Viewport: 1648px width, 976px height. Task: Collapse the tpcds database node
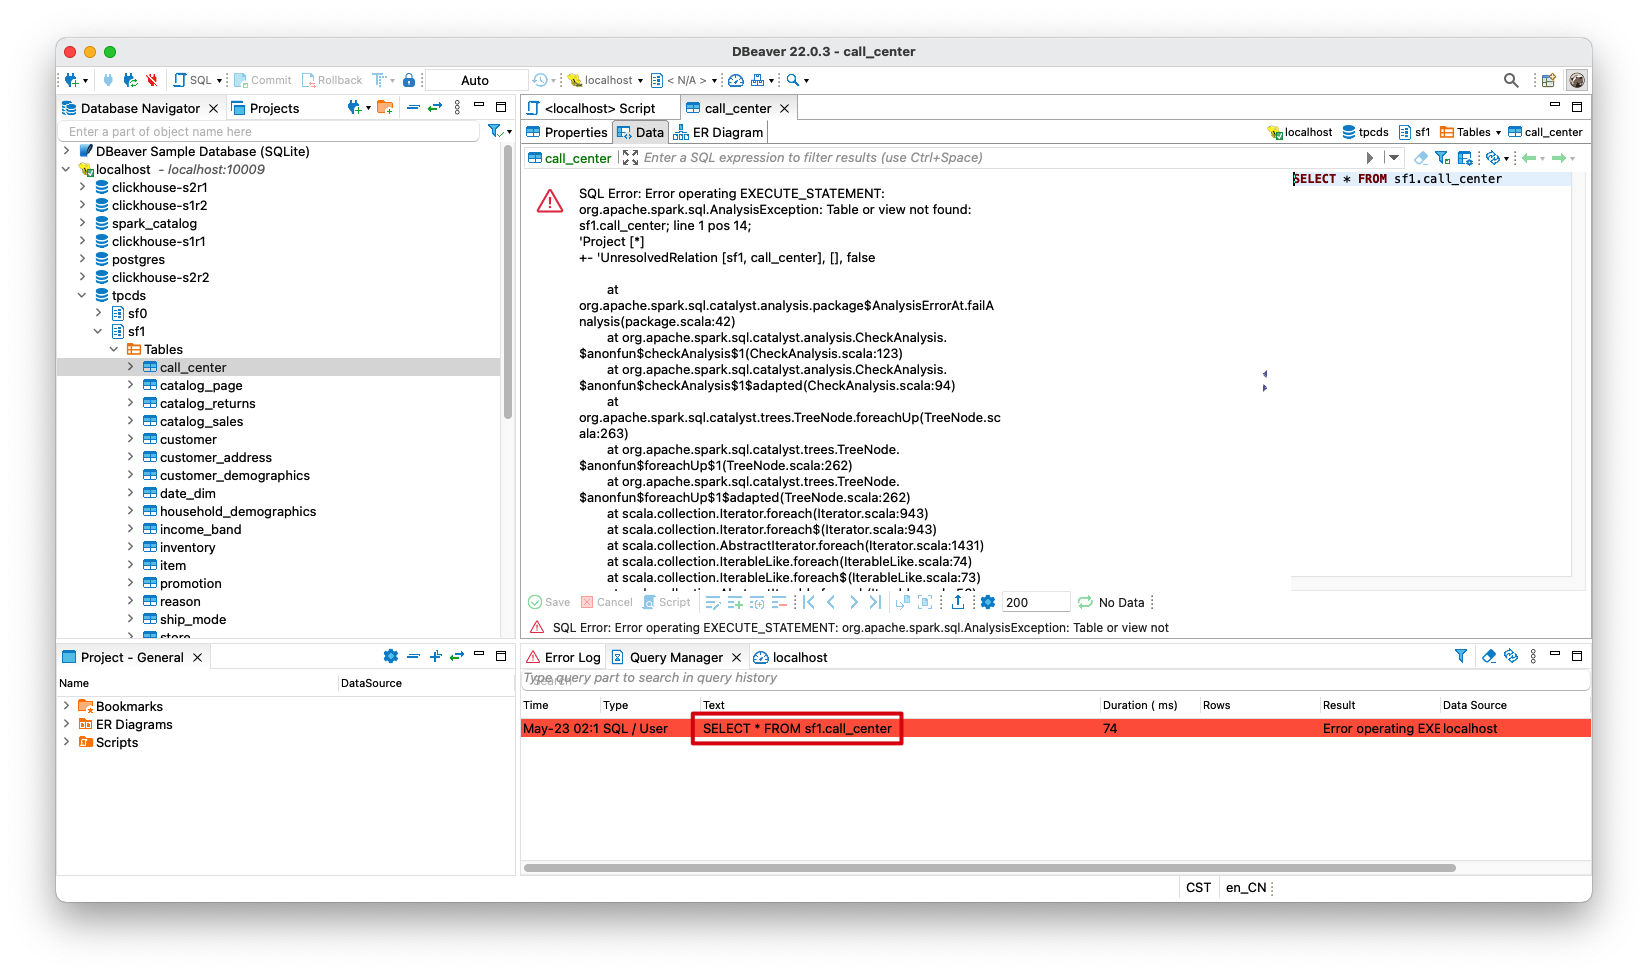pos(82,296)
